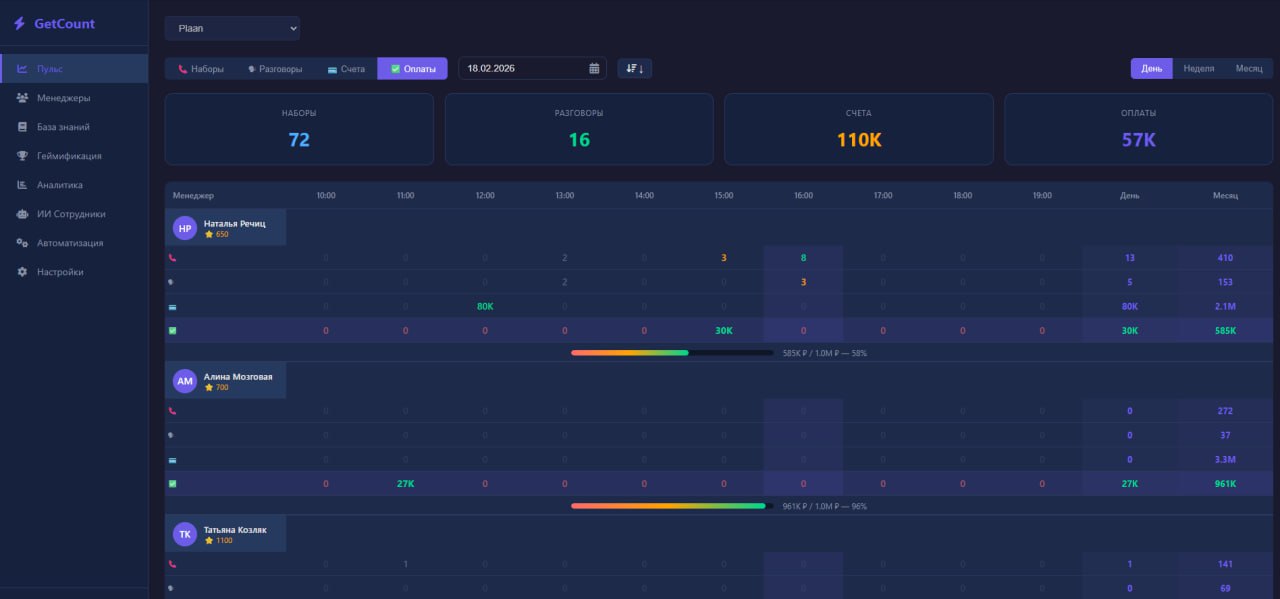Open the Plaan dropdown selector
The image size is (1280, 599).
(232, 29)
